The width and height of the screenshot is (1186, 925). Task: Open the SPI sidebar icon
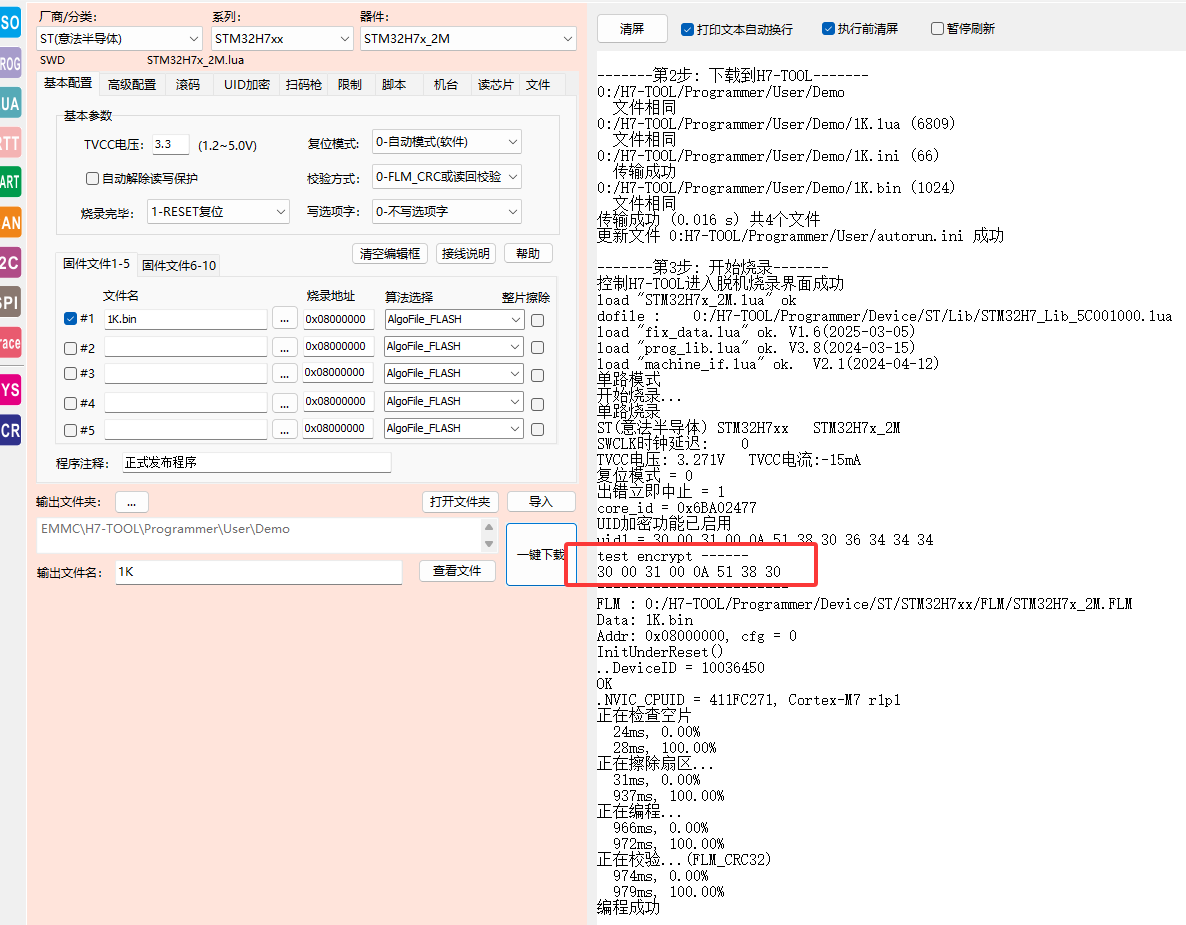pos(10,303)
